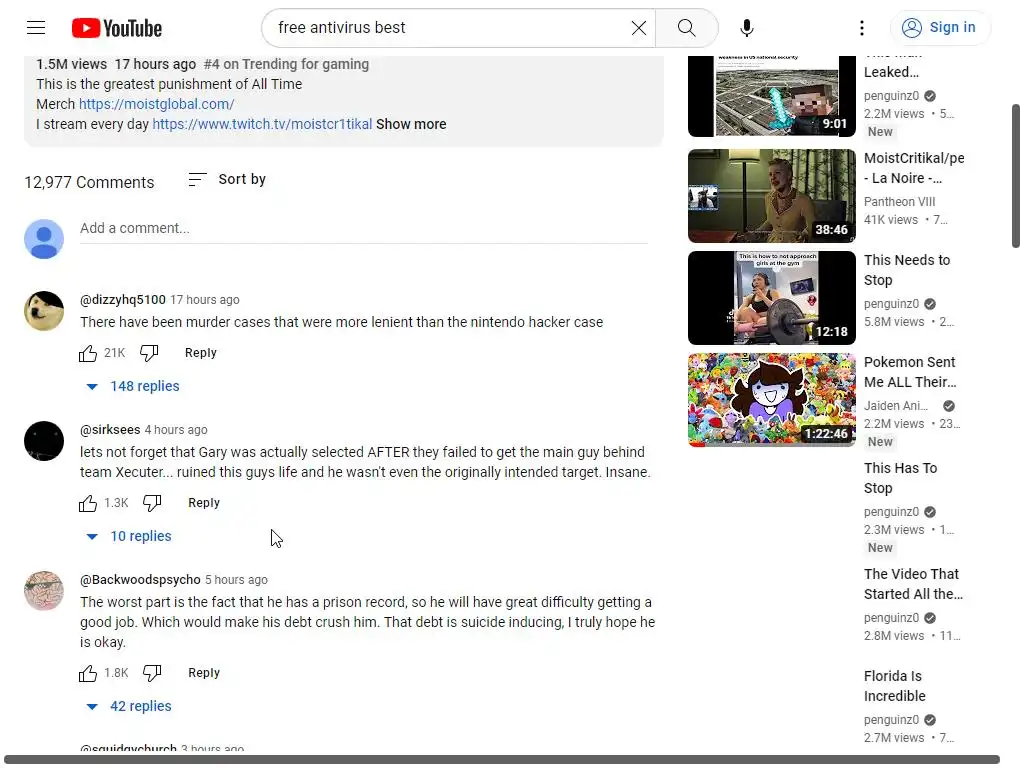Like the @Backwoodspsycho comment

pos(88,673)
